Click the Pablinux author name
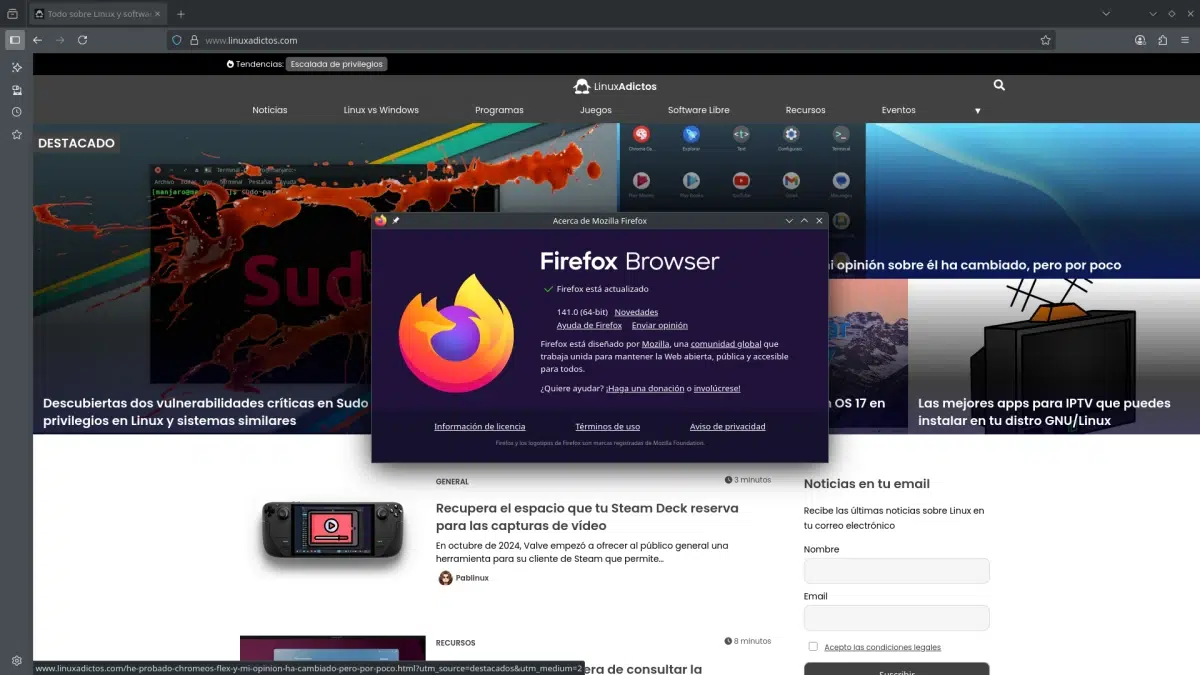 pyautogui.click(x=472, y=578)
